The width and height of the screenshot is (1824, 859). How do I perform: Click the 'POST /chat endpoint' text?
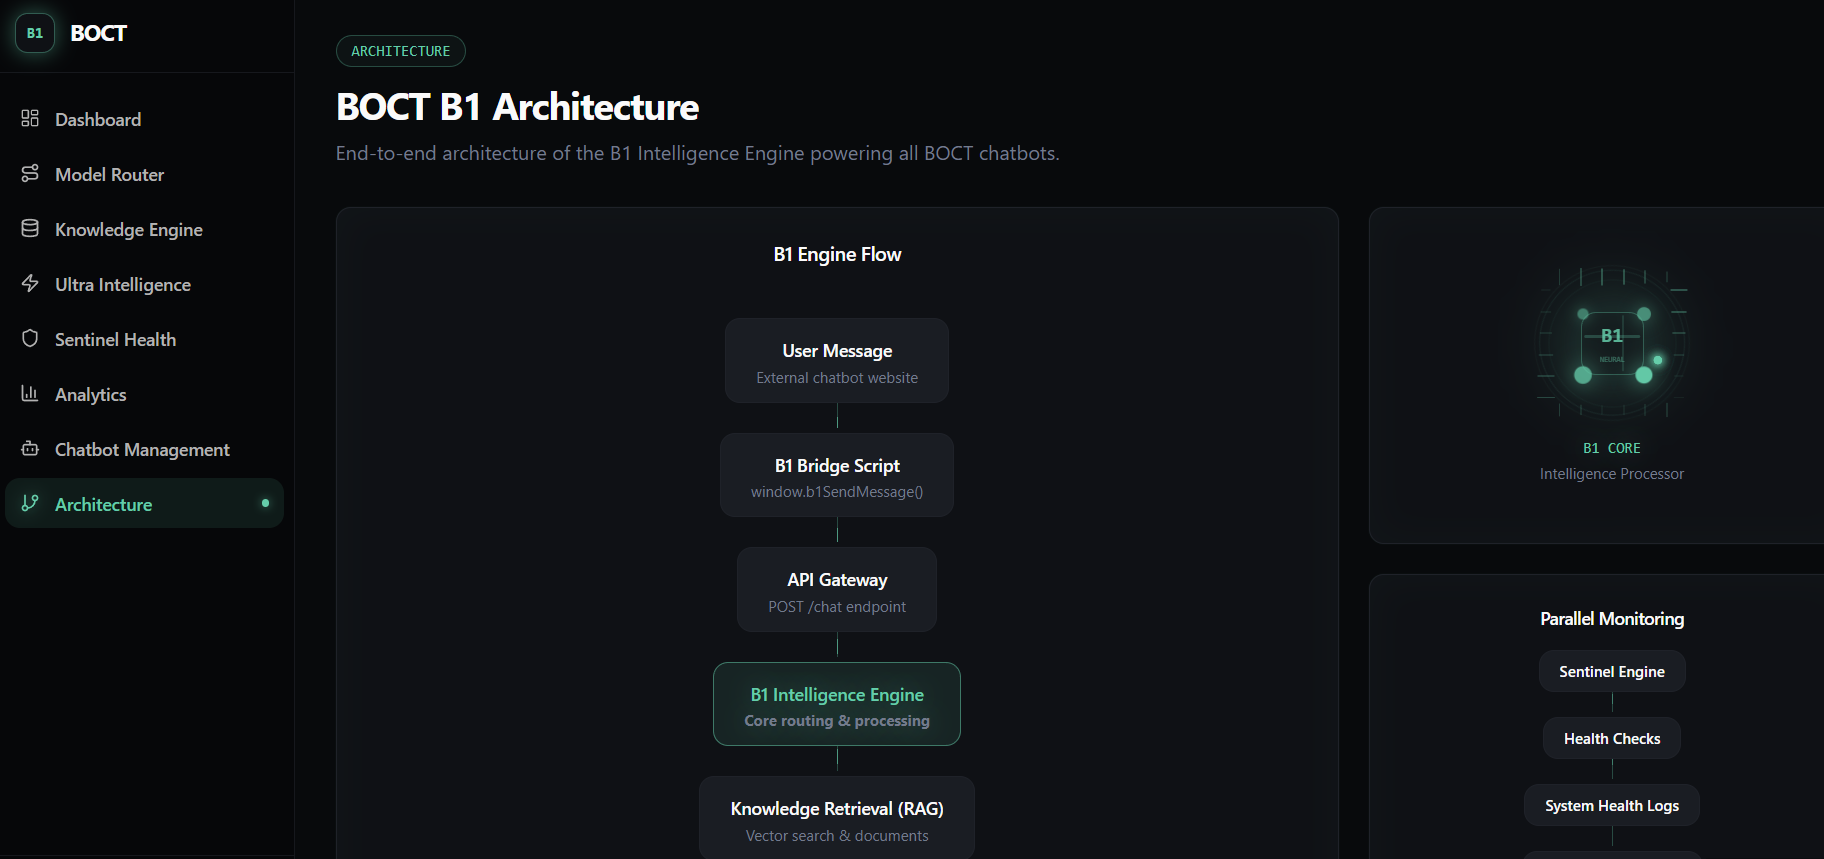837,607
